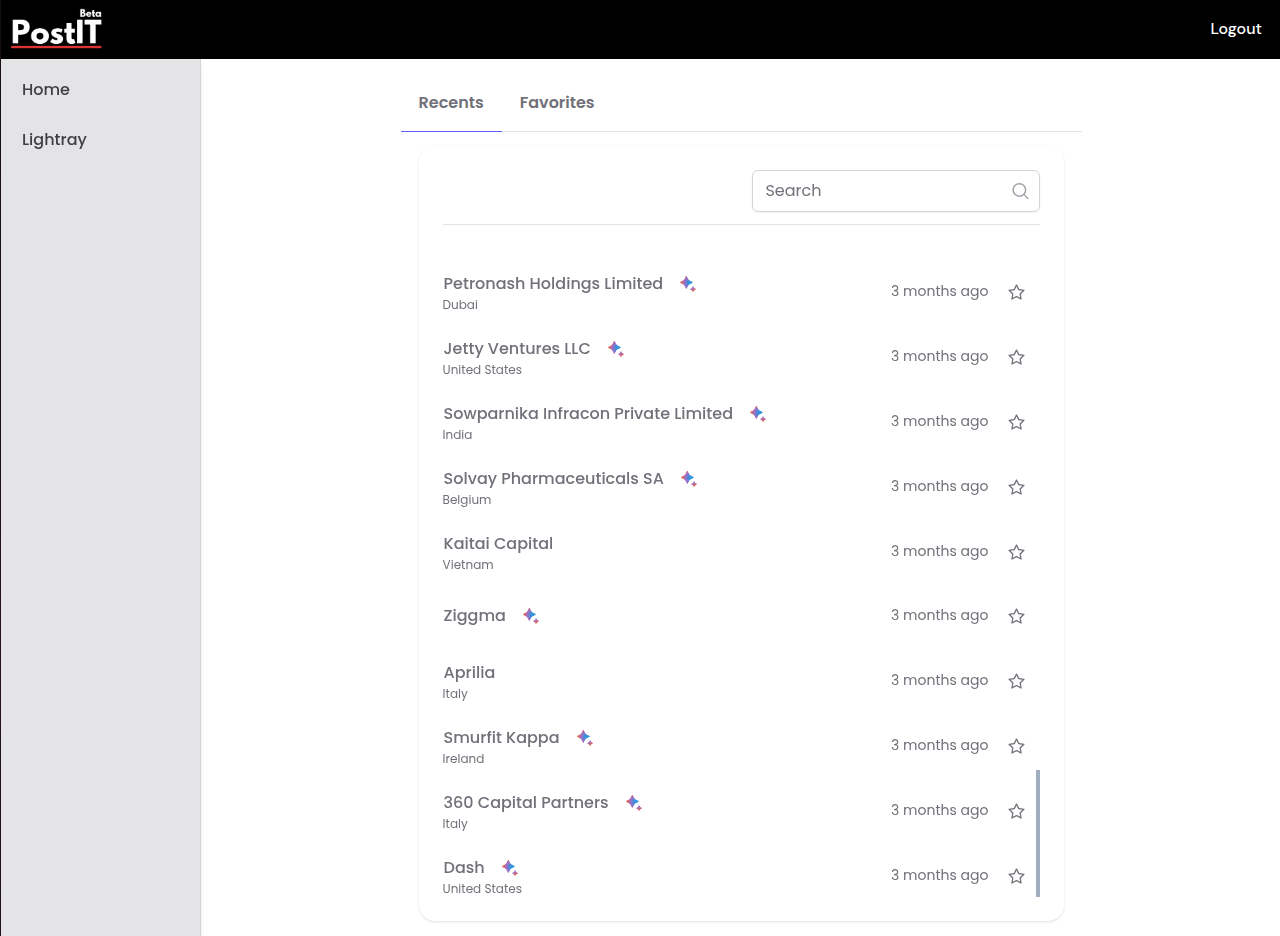Click the list's vertical scrollbar thumb
The height and width of the screenshot is (936, 1280).
1038,833
